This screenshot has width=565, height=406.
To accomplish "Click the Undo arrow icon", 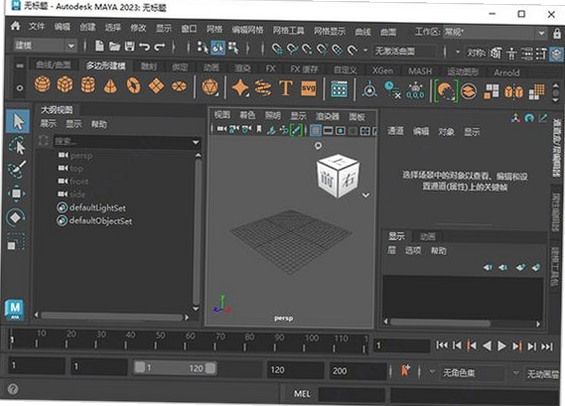I will pos(144,46).
